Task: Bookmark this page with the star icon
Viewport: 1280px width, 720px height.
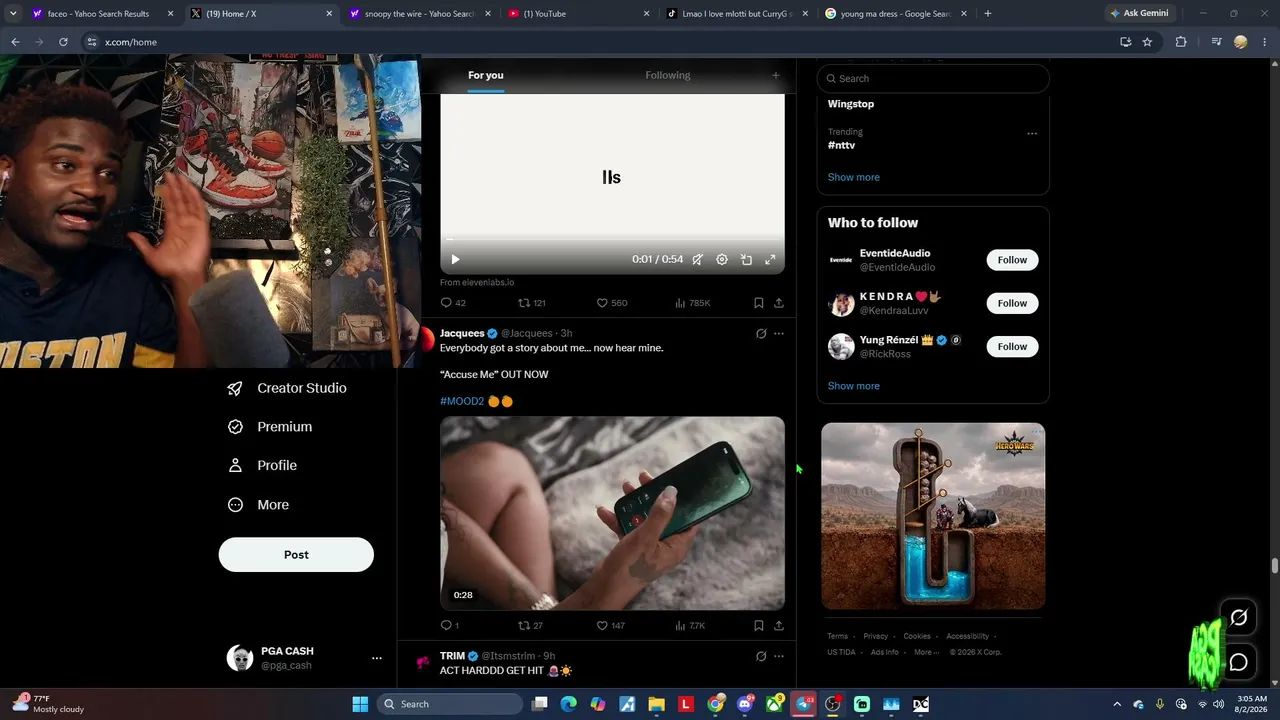Action: click(1147, 42)
